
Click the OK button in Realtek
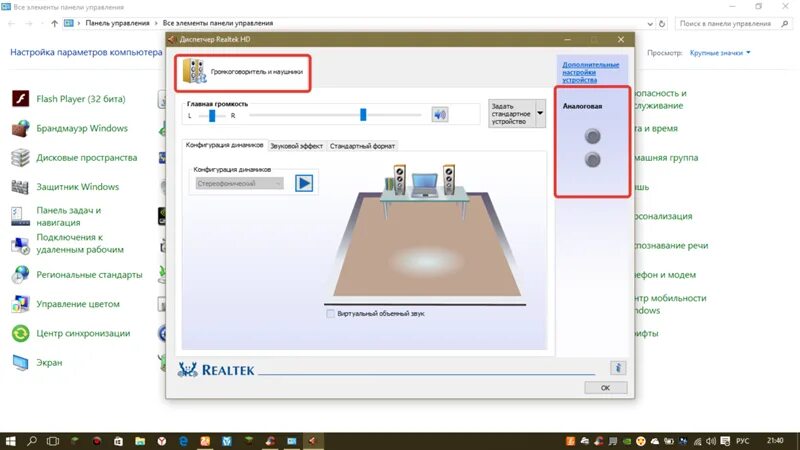click(x=606, y=388)
